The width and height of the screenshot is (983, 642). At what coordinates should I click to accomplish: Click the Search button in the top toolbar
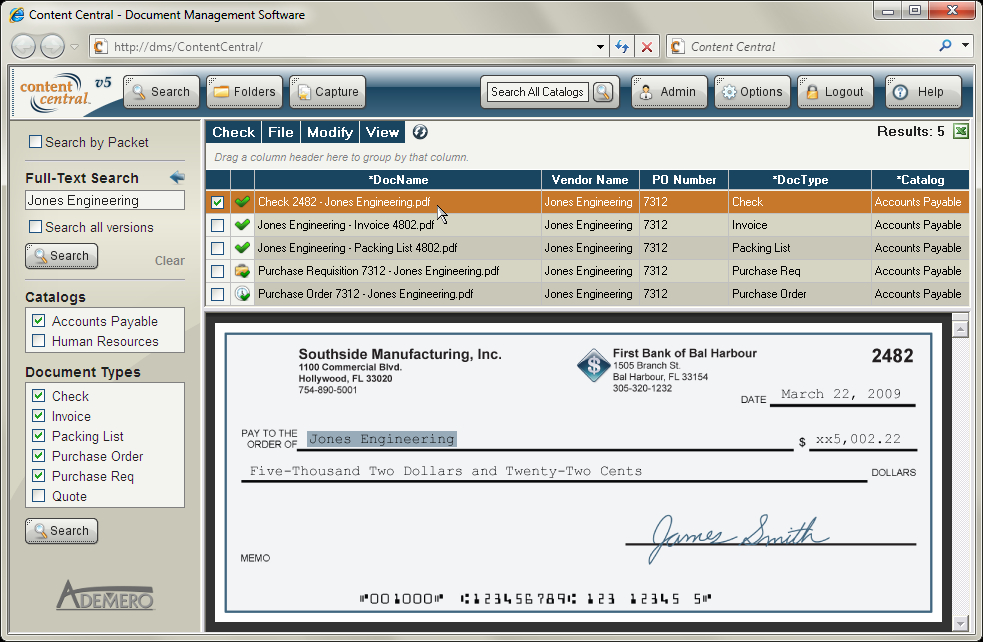click(x=162, y=92)
